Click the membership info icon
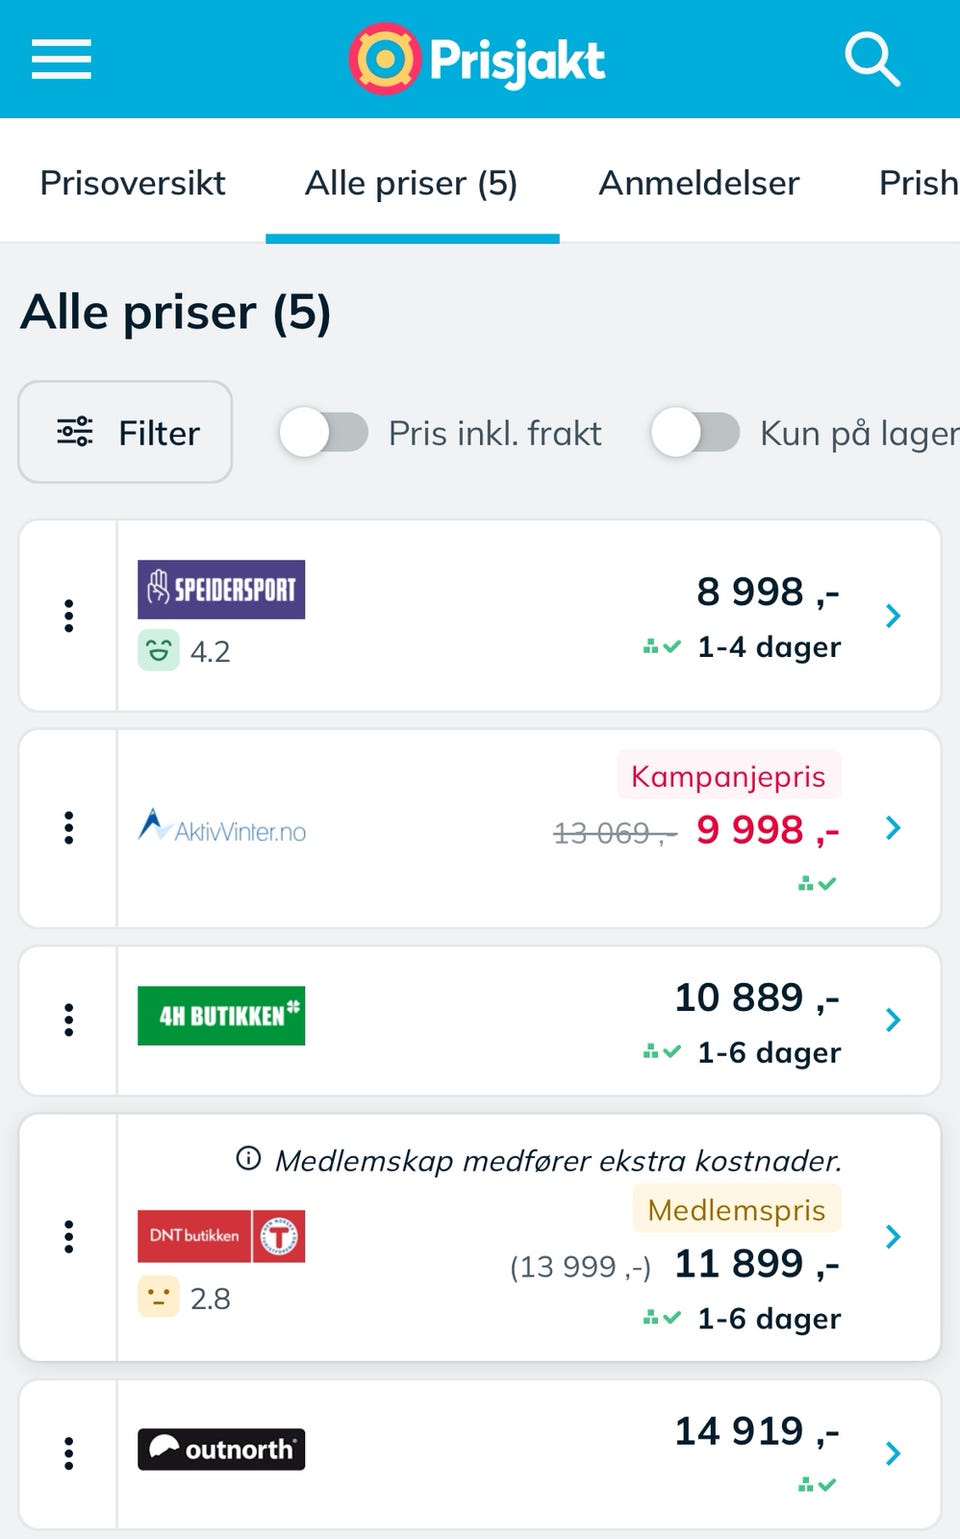960x1539 pixels. point(248,1159)
